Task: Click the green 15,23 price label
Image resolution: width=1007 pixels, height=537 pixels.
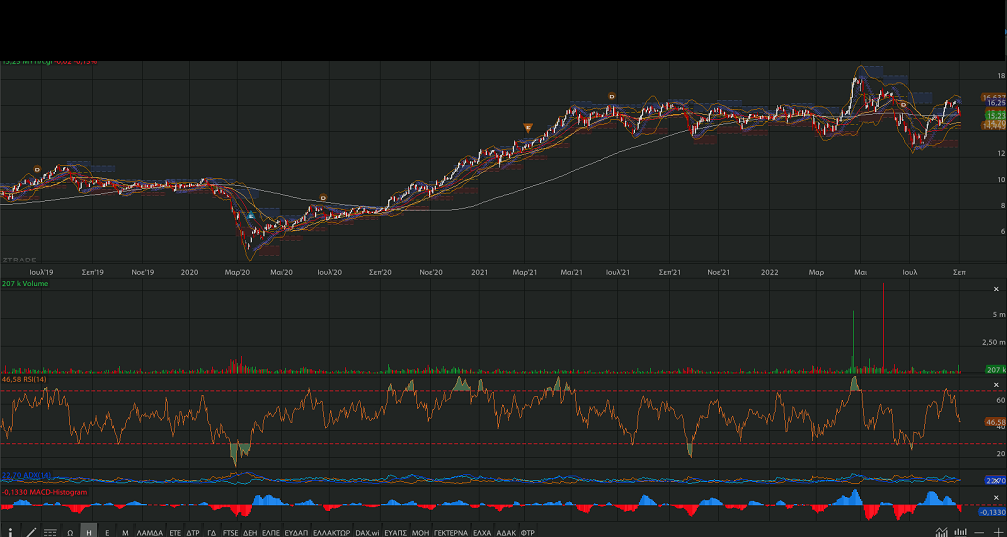Action: tap(994, 115)
